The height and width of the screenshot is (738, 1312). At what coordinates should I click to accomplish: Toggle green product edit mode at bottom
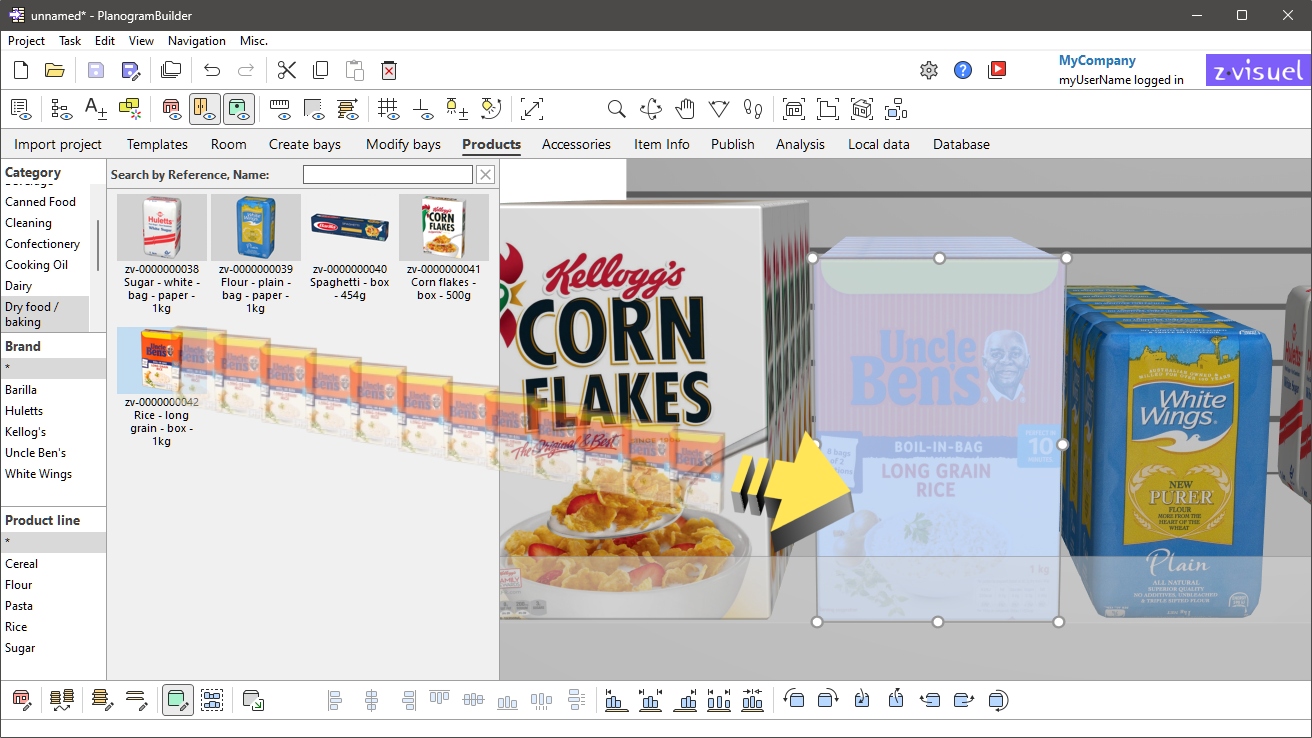click(178, 700)
